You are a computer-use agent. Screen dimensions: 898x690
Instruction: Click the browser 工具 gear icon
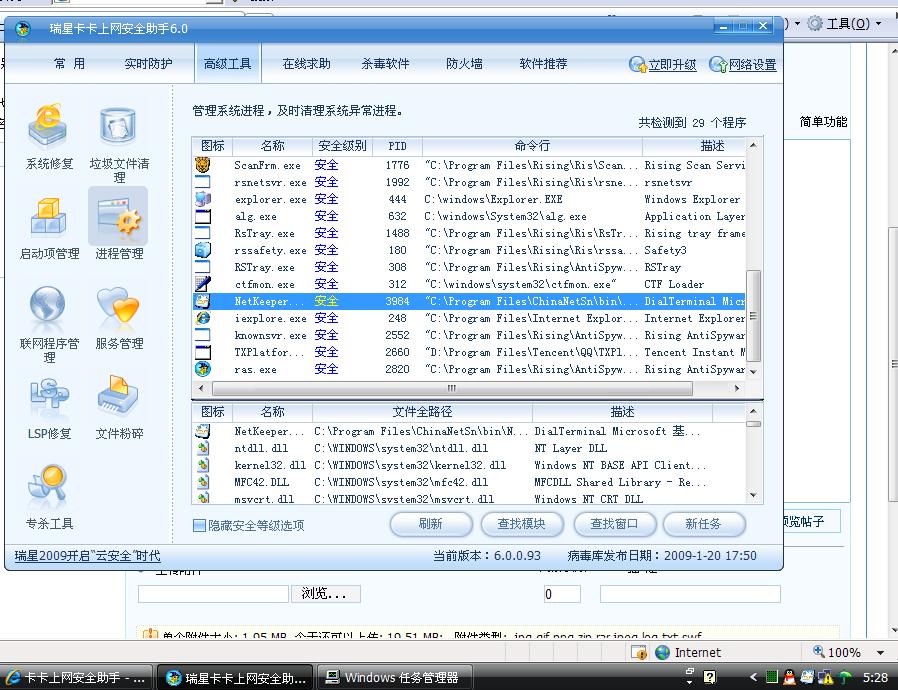point(814,23)
